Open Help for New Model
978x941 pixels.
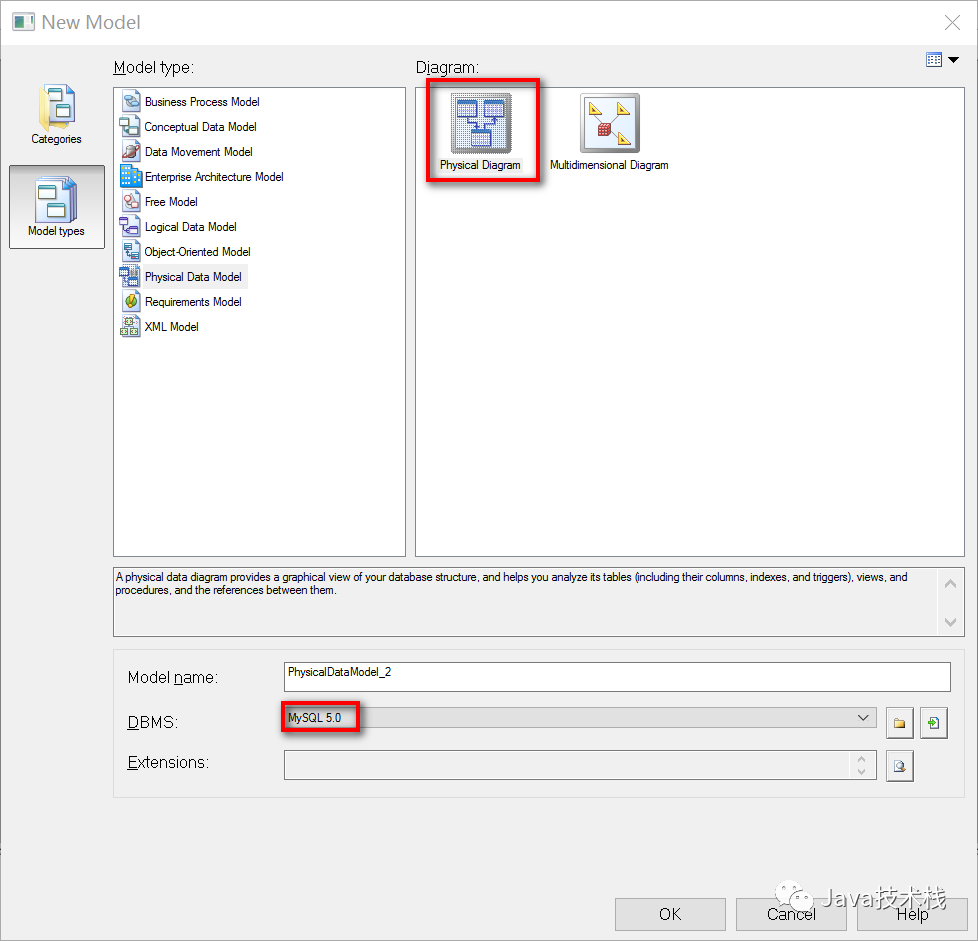point(912,914)
